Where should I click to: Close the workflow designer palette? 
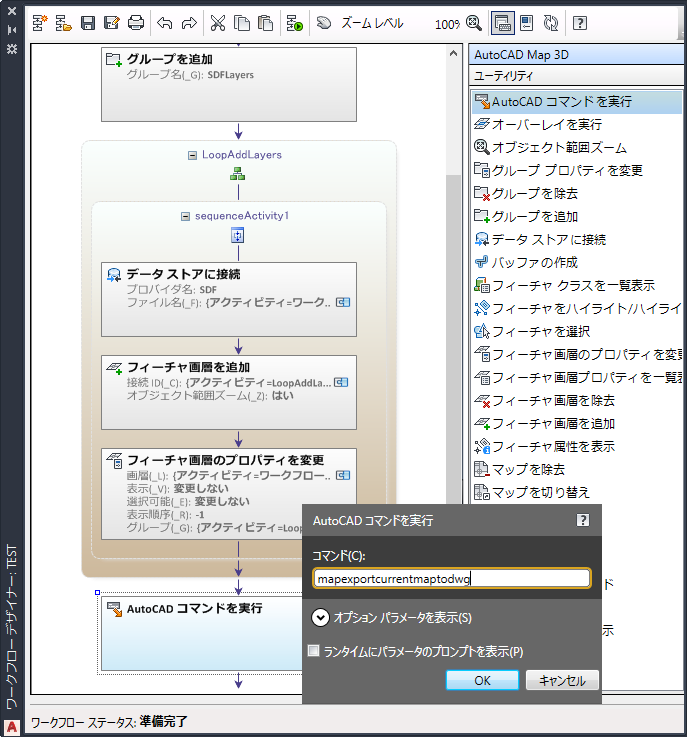[12, 11]
